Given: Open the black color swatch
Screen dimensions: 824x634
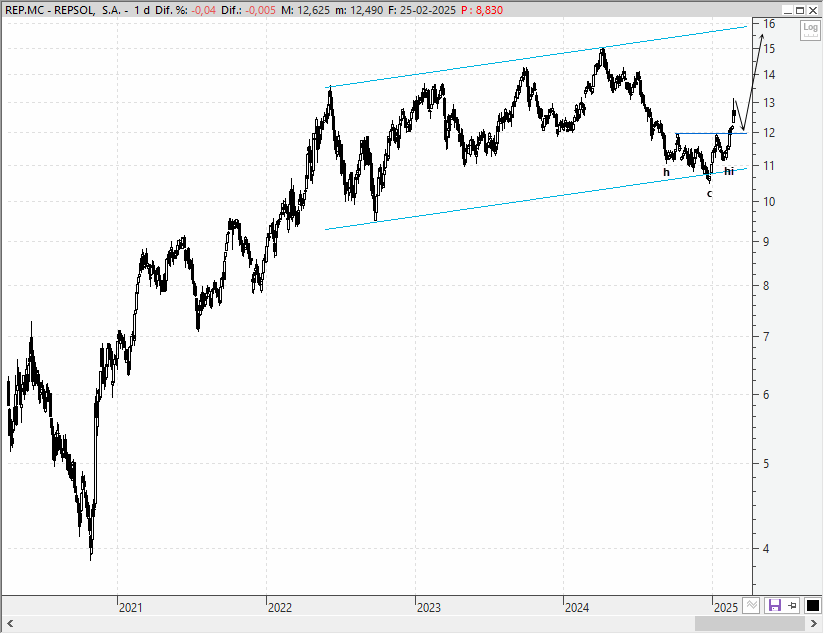Looking at the screenshot, I should coord(812,606).
